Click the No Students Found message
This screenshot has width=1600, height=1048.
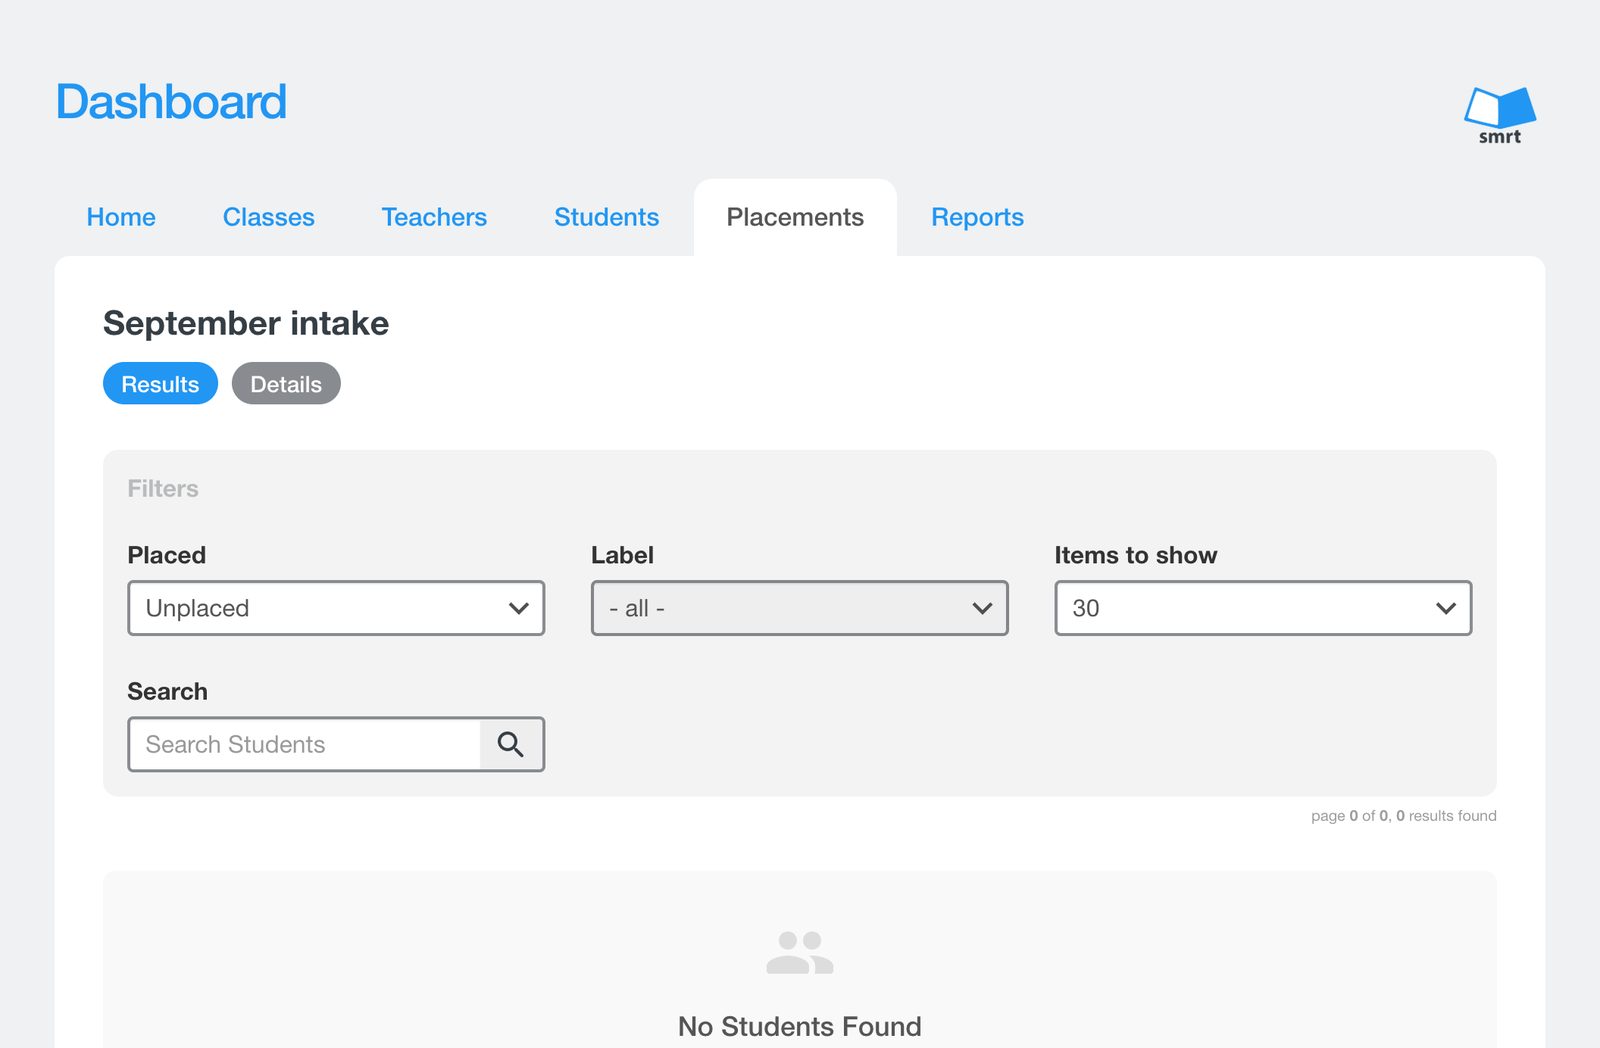point(800,1026)
